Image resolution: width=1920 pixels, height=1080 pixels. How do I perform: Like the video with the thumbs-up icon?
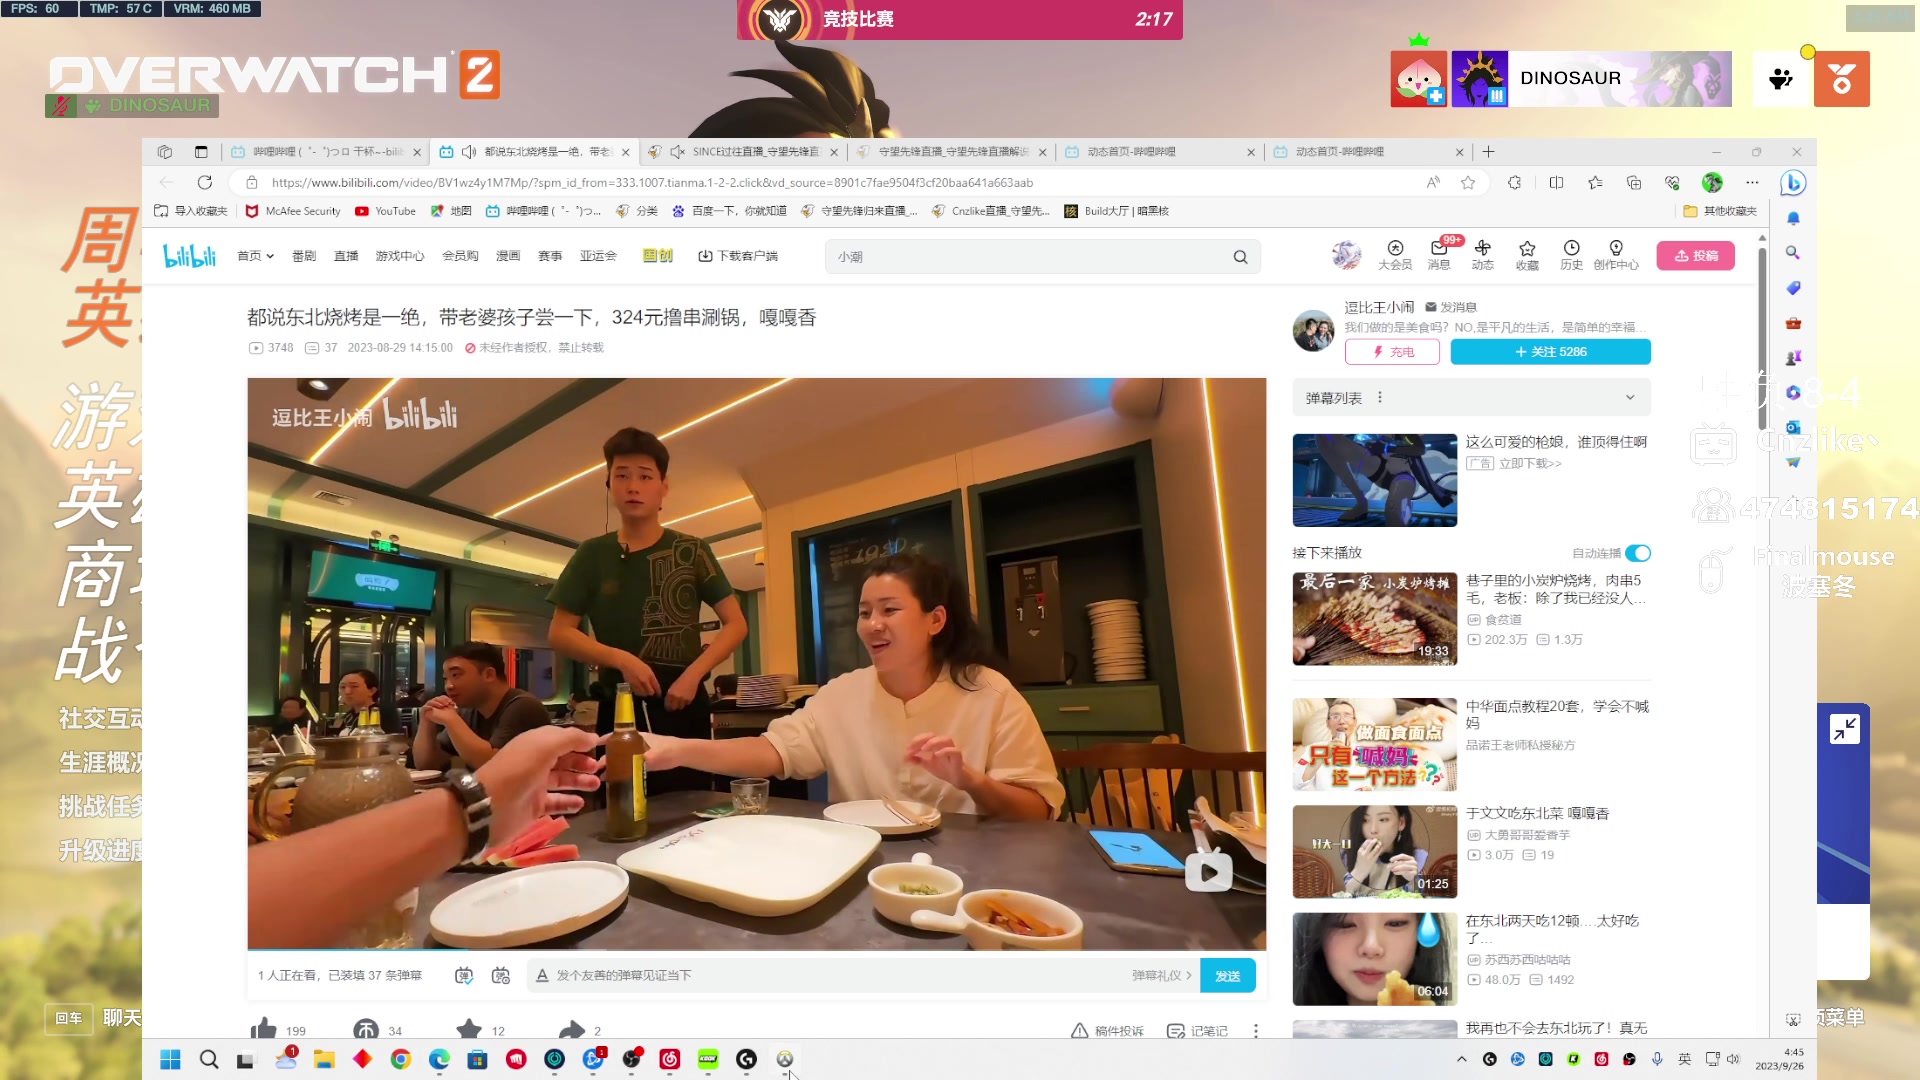click(x=263, y=1029)
